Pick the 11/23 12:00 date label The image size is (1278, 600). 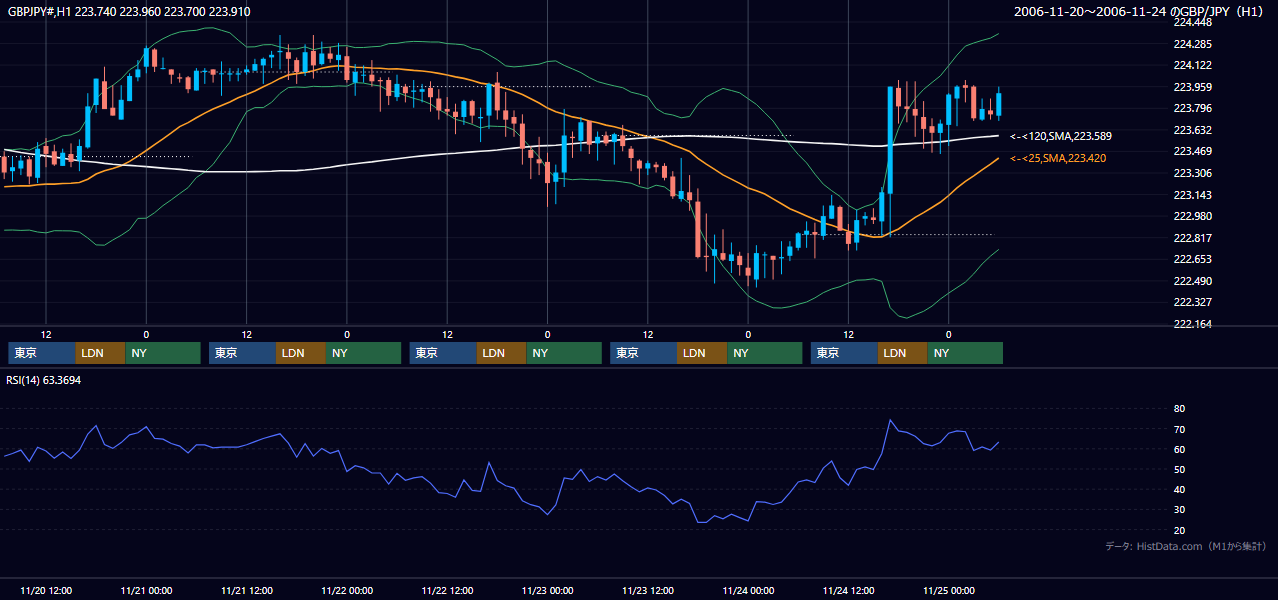click(647, 590)
